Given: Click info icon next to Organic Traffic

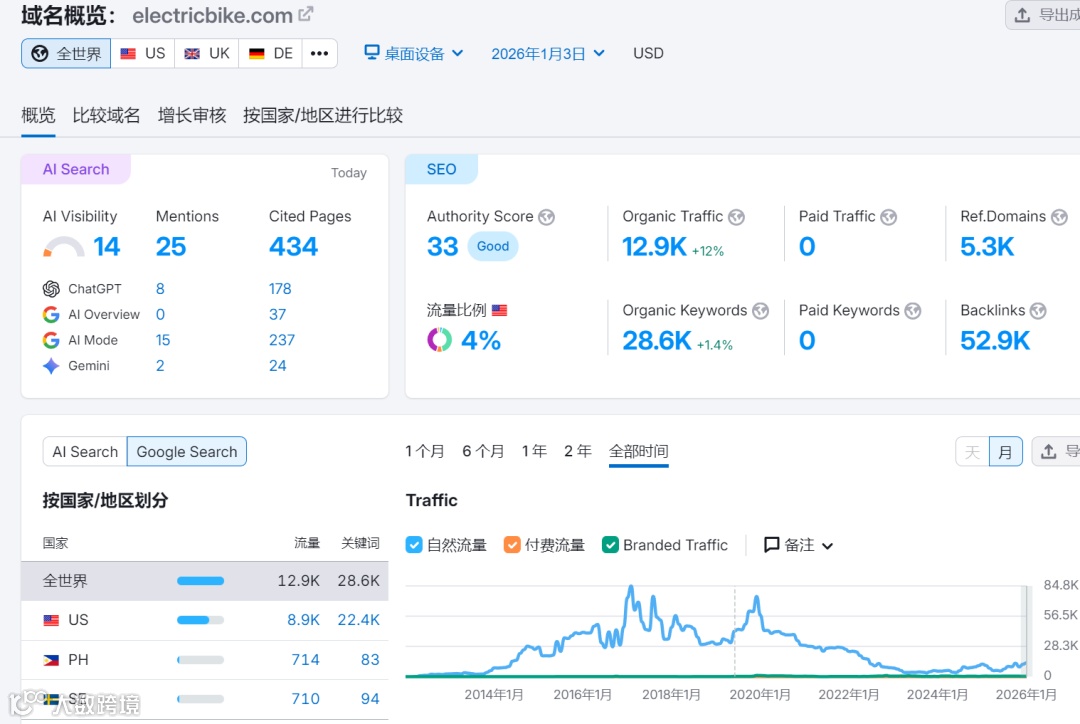Looking at the screenshot, I should [x=736, y=217].
